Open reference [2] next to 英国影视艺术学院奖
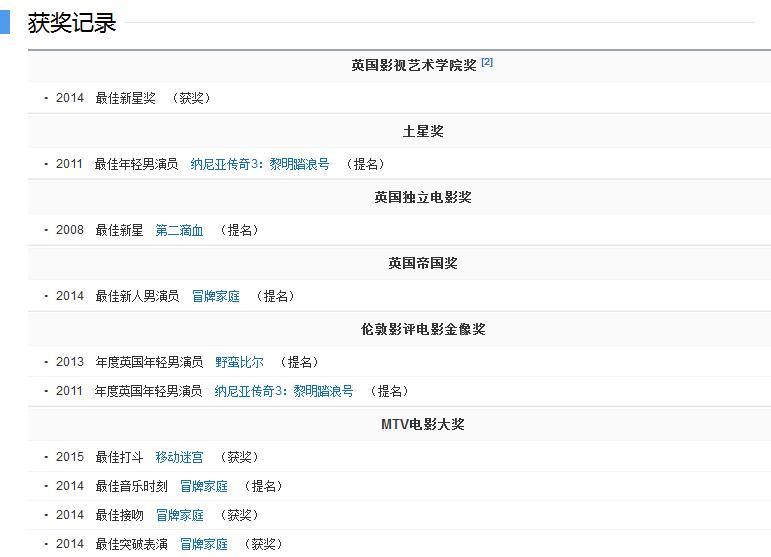This screenshot has height=557, width=771. [487, 62]
